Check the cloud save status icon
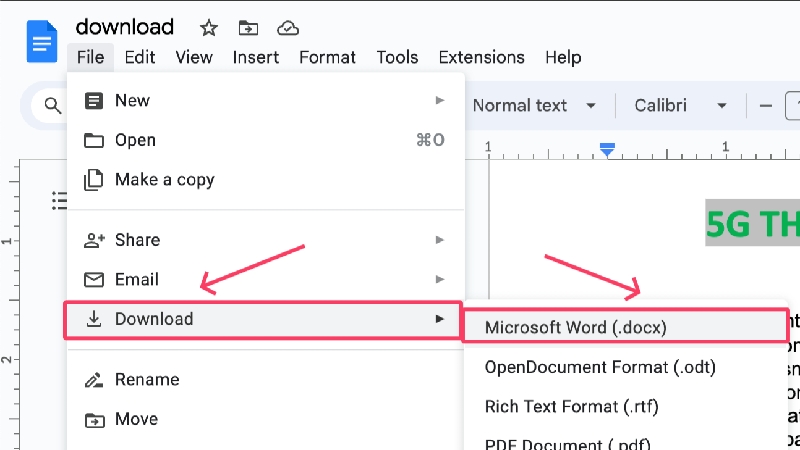 click(x=288, y=28)
